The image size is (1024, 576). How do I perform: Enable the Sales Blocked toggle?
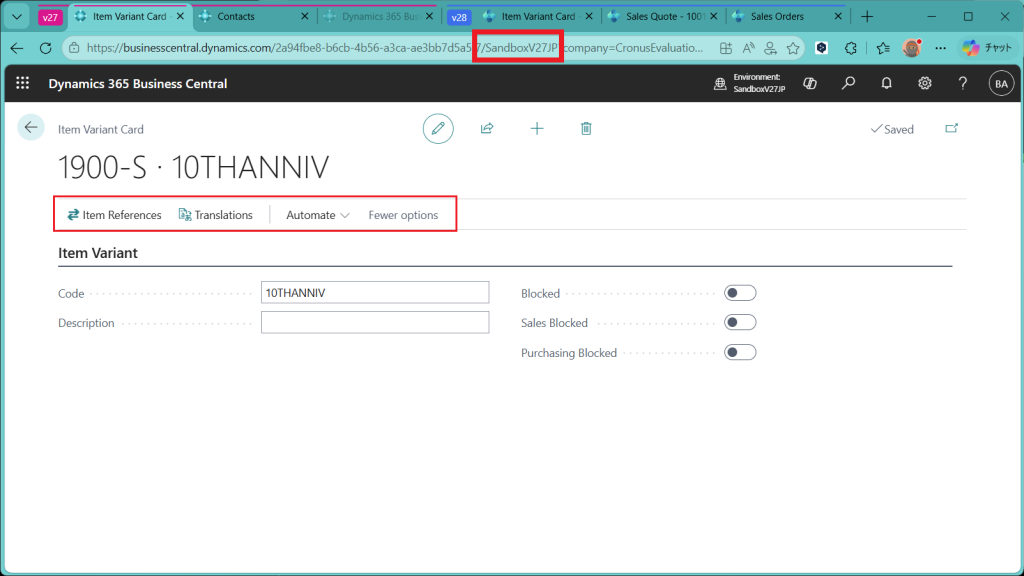point(740,323)
